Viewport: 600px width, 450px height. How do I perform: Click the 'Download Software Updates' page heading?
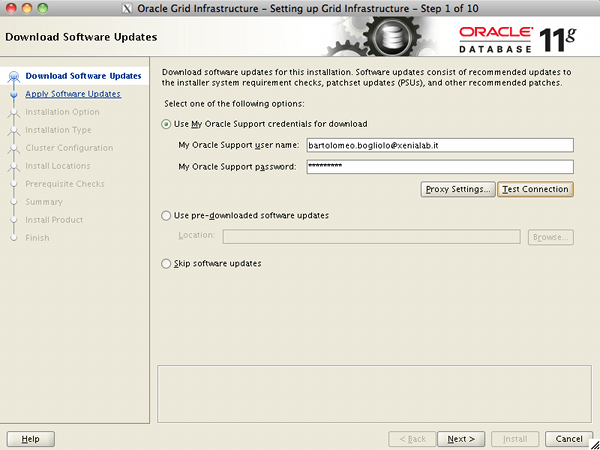coord(81,37)
